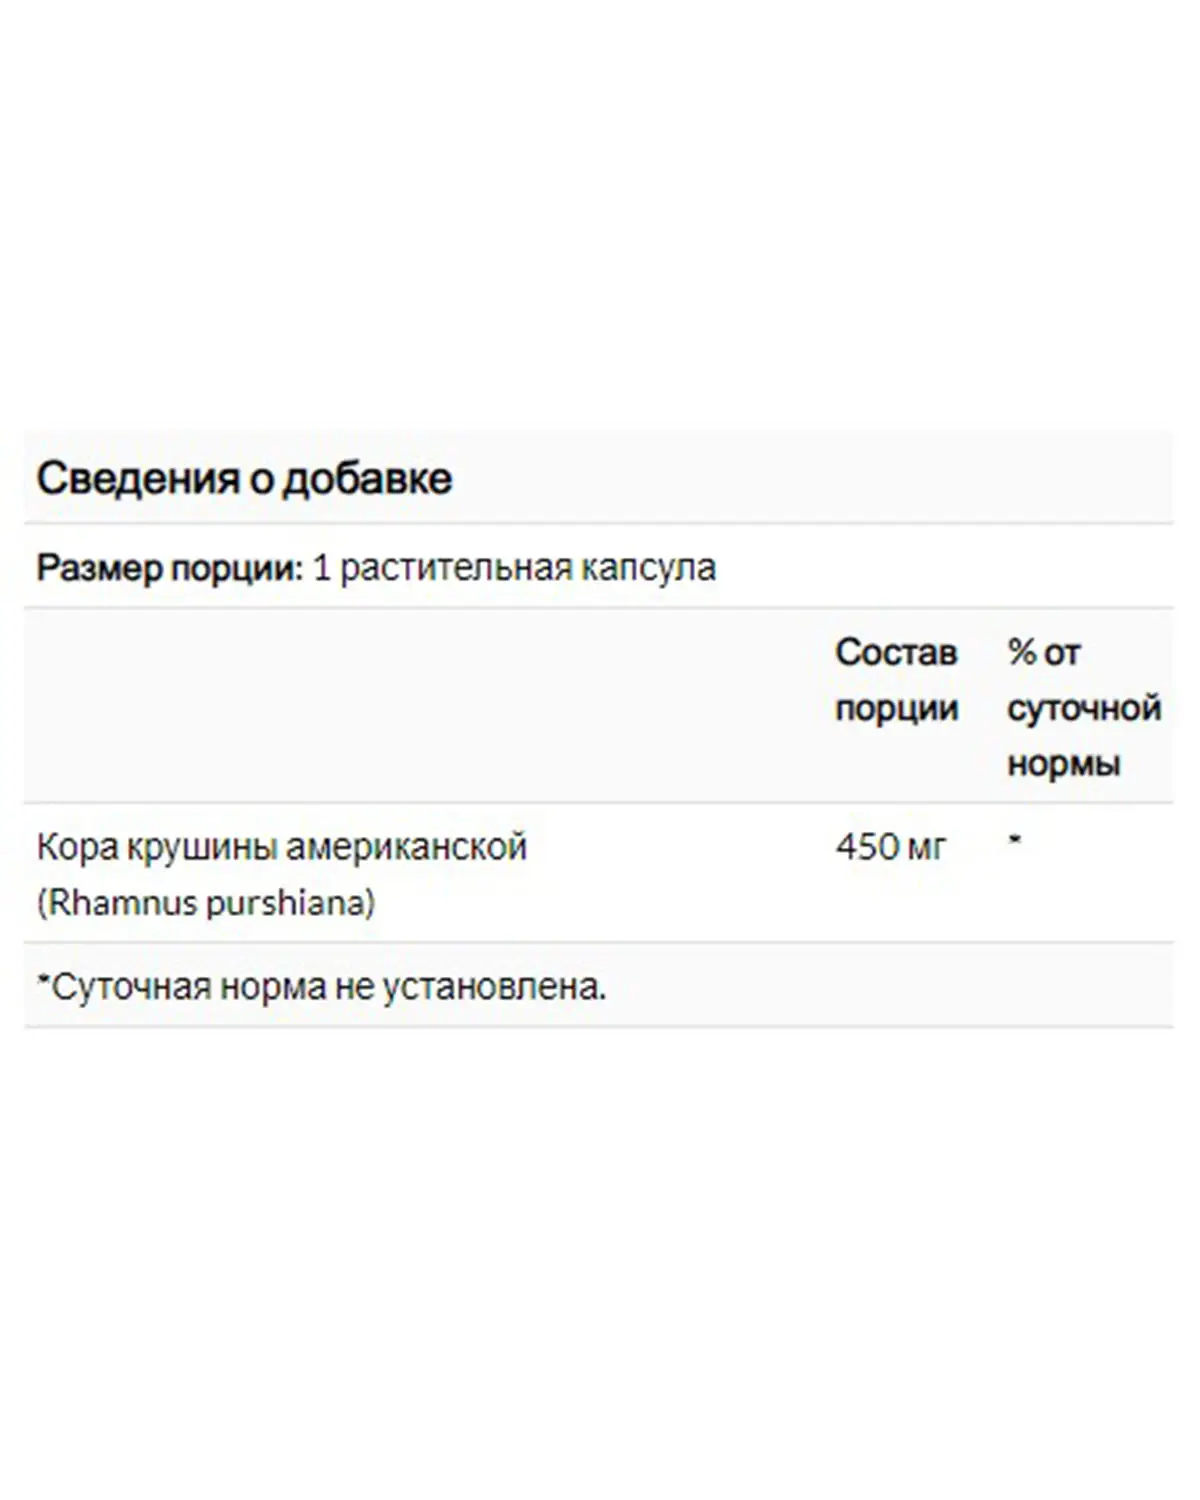This screenshot has width=1200, height=1500.
Task: Click the '% от суточной нормы' header
Action: click(x=1084, y=708)
